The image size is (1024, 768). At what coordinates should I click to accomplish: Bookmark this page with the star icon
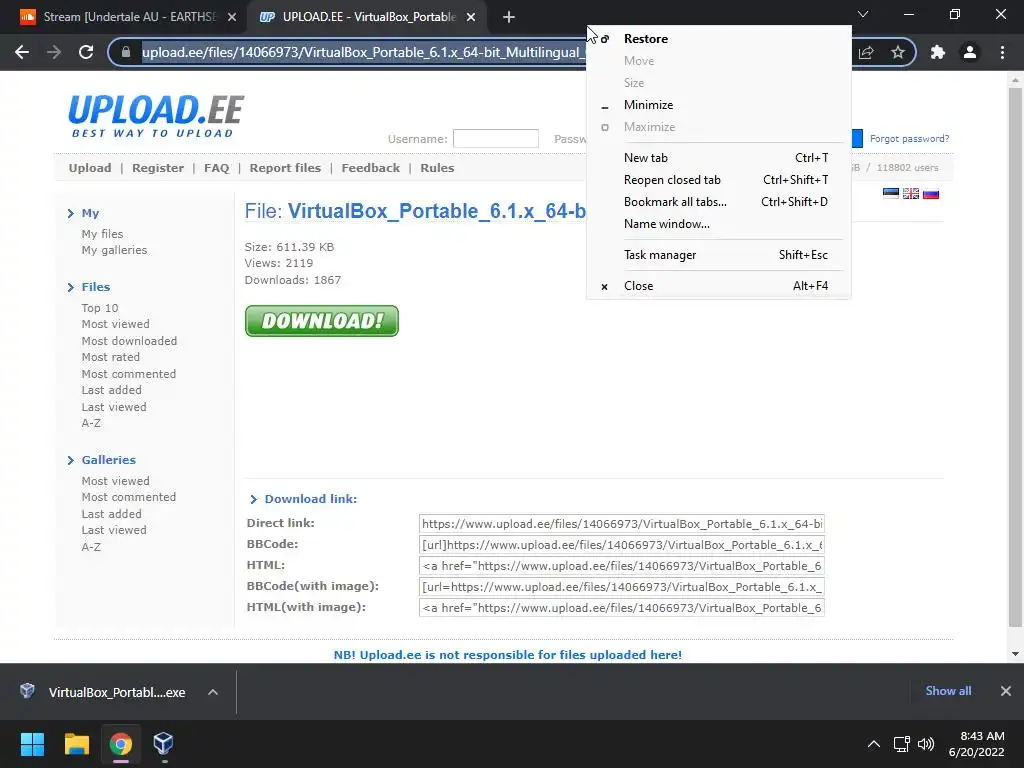[x=898, y=52]
